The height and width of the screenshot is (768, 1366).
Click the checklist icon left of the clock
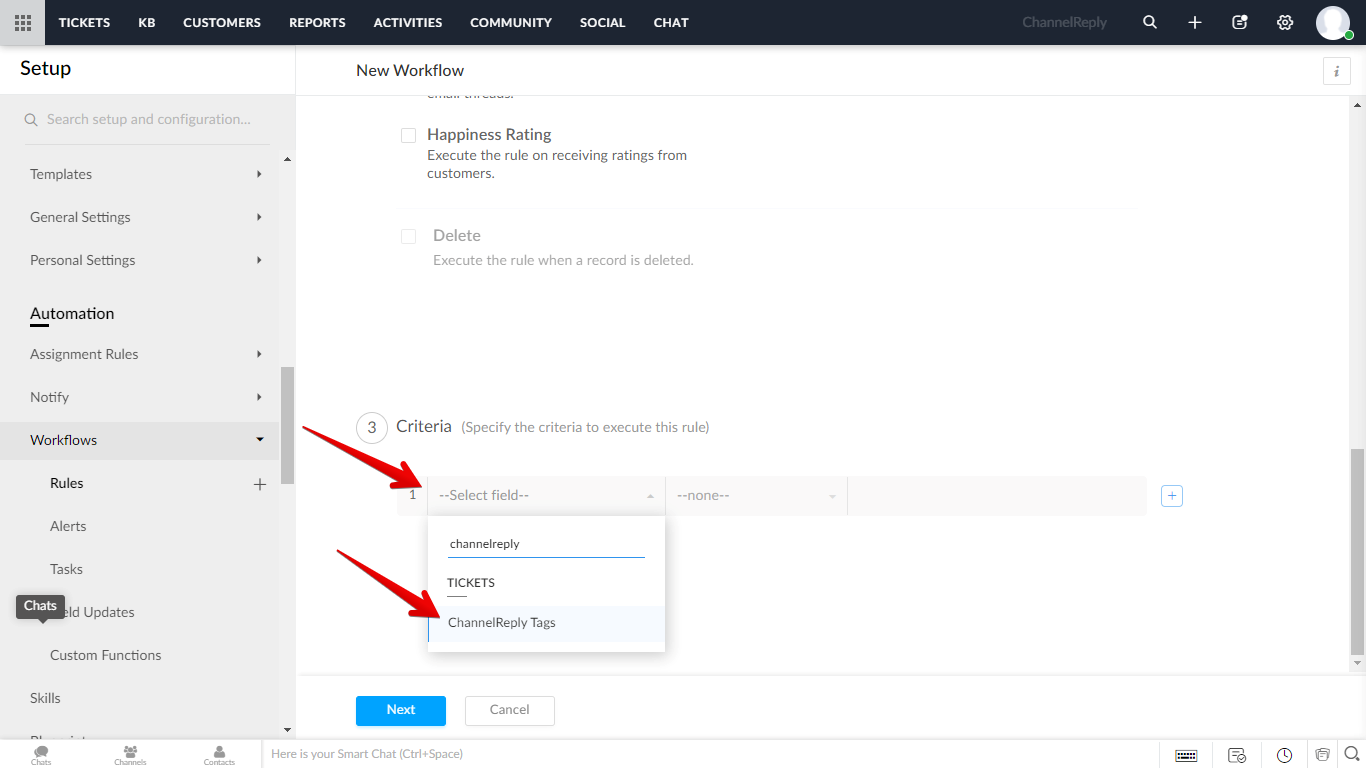click(x=1237, y=755)
